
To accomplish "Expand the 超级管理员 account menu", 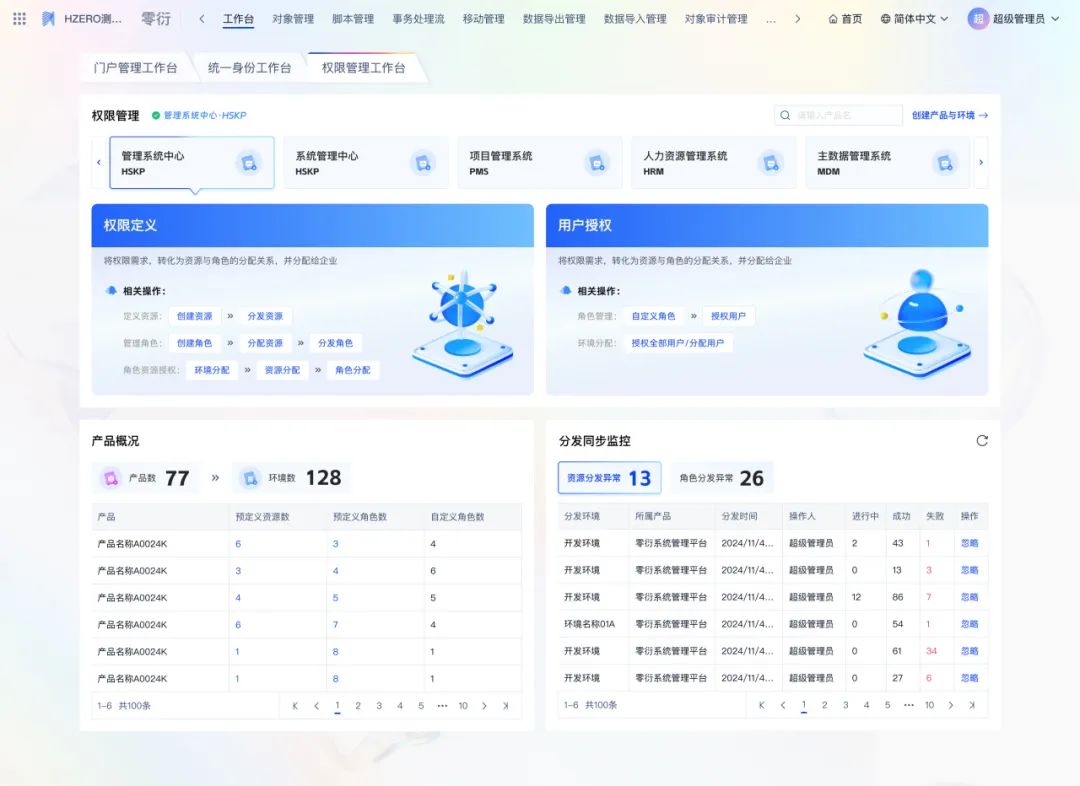I will coord(1054,19).
